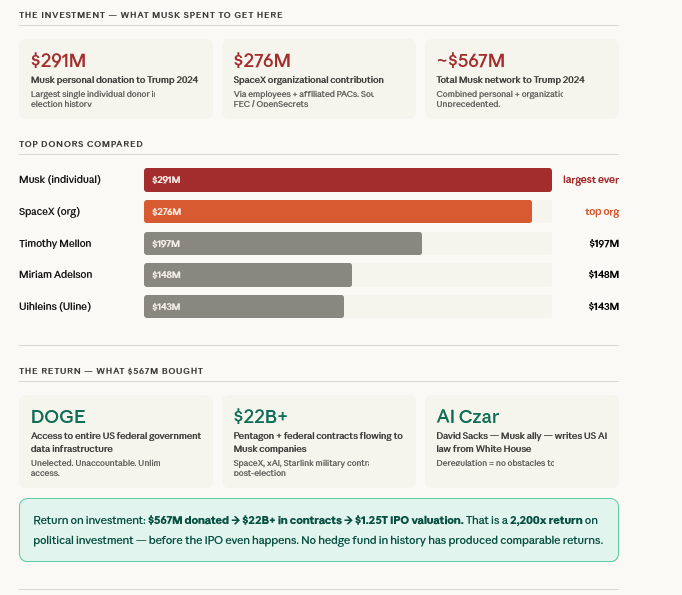Click the DOGE return card
Viewport: 682px width, 595px height.
pos(116,441)
